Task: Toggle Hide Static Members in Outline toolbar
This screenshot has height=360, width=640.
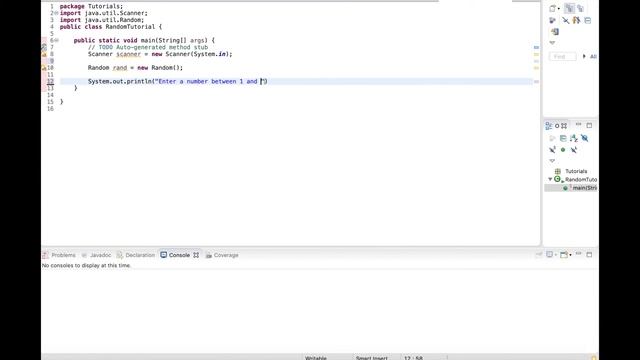Action: tap(552, 150)
